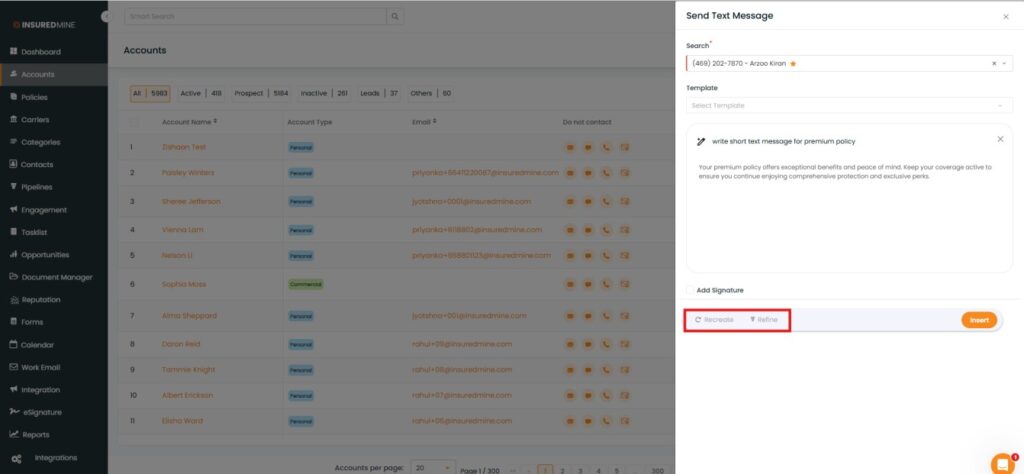1024x474 pixels.
Task: Click the smart search magnifier icon
Action: tap(396, 17)
